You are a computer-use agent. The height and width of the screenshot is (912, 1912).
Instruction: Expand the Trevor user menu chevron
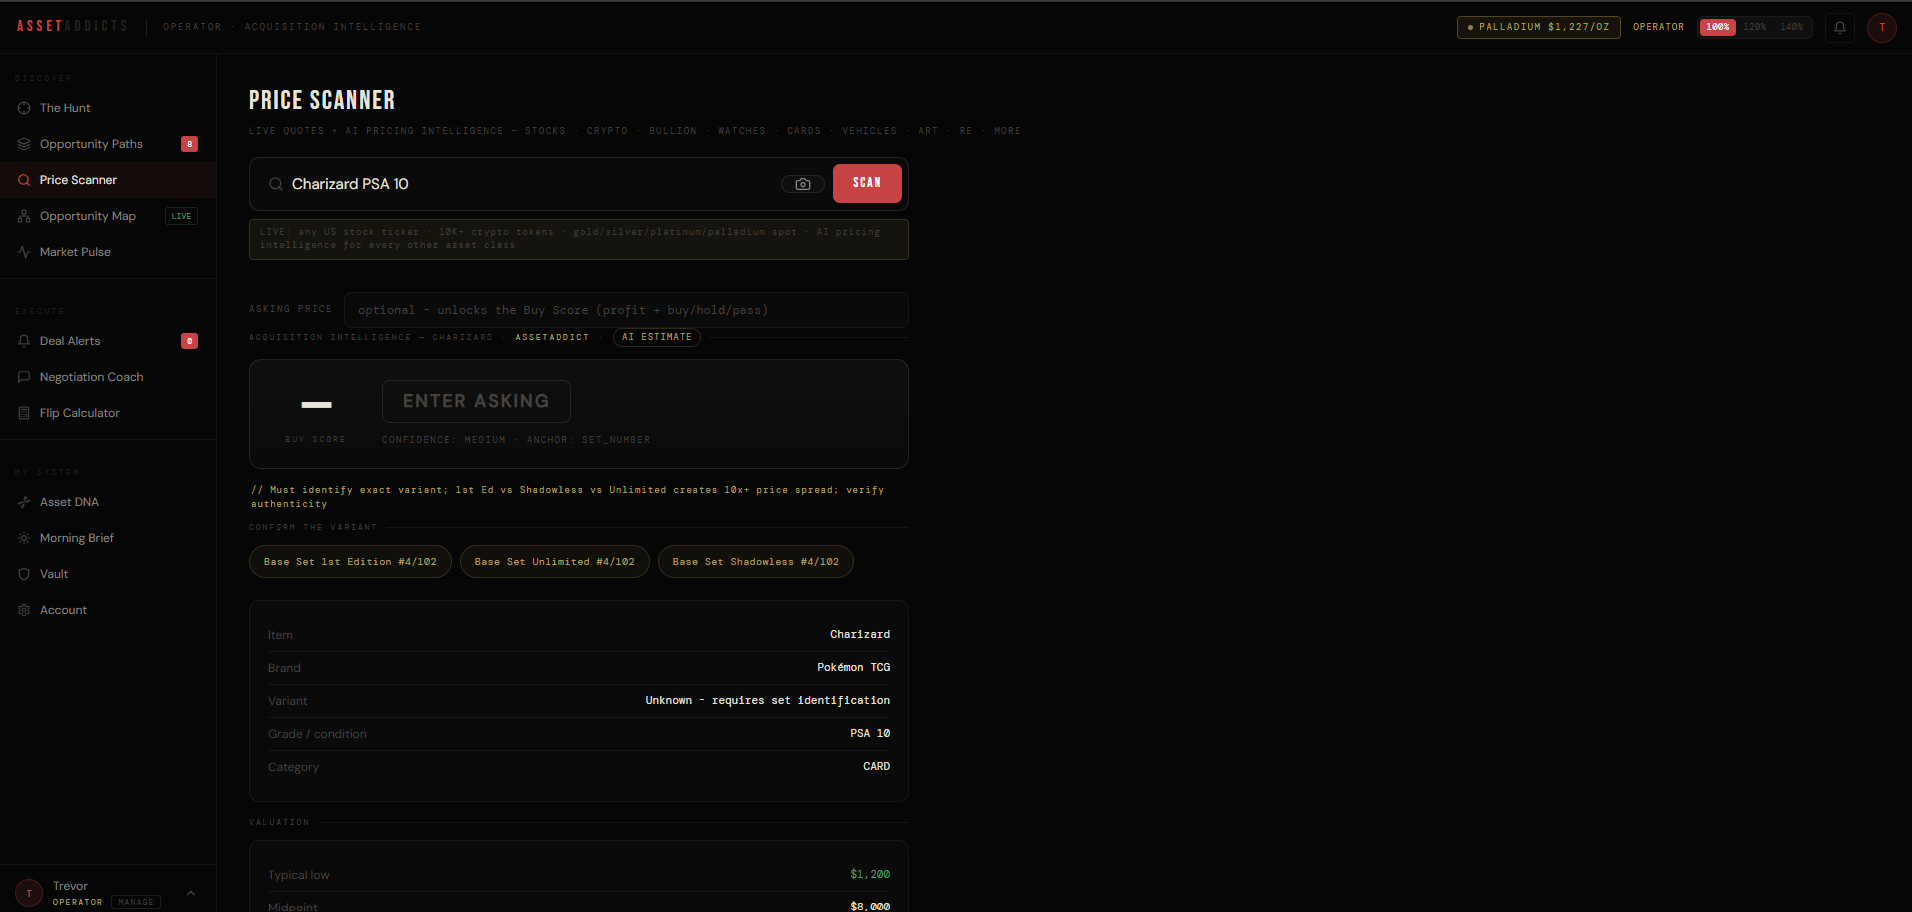pos(191,893)
